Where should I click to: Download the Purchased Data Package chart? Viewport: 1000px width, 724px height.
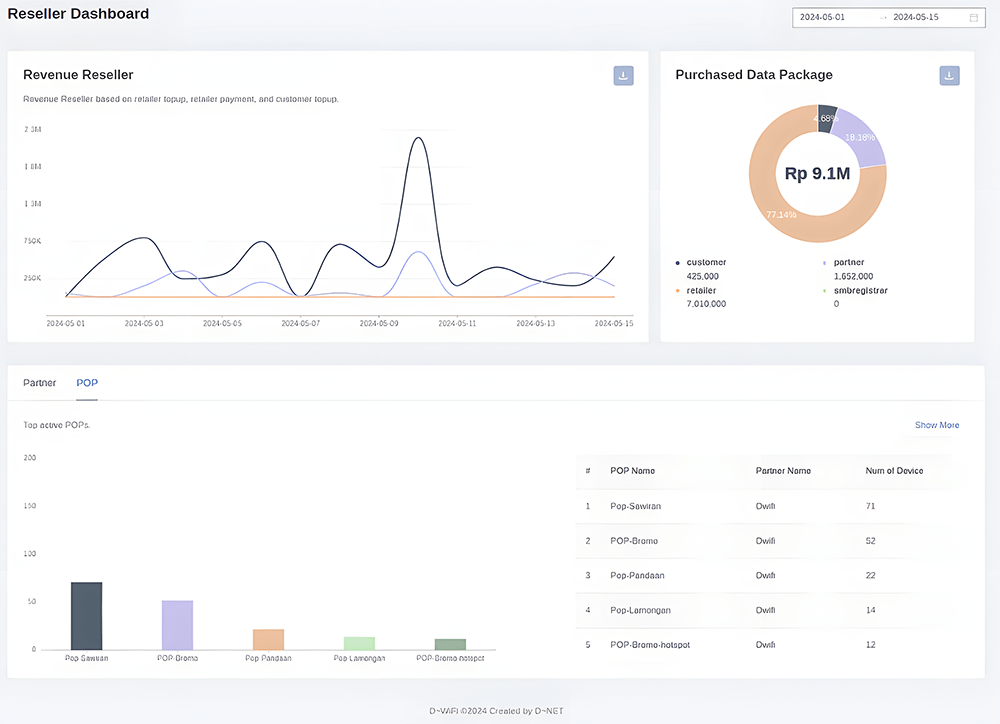948,75
